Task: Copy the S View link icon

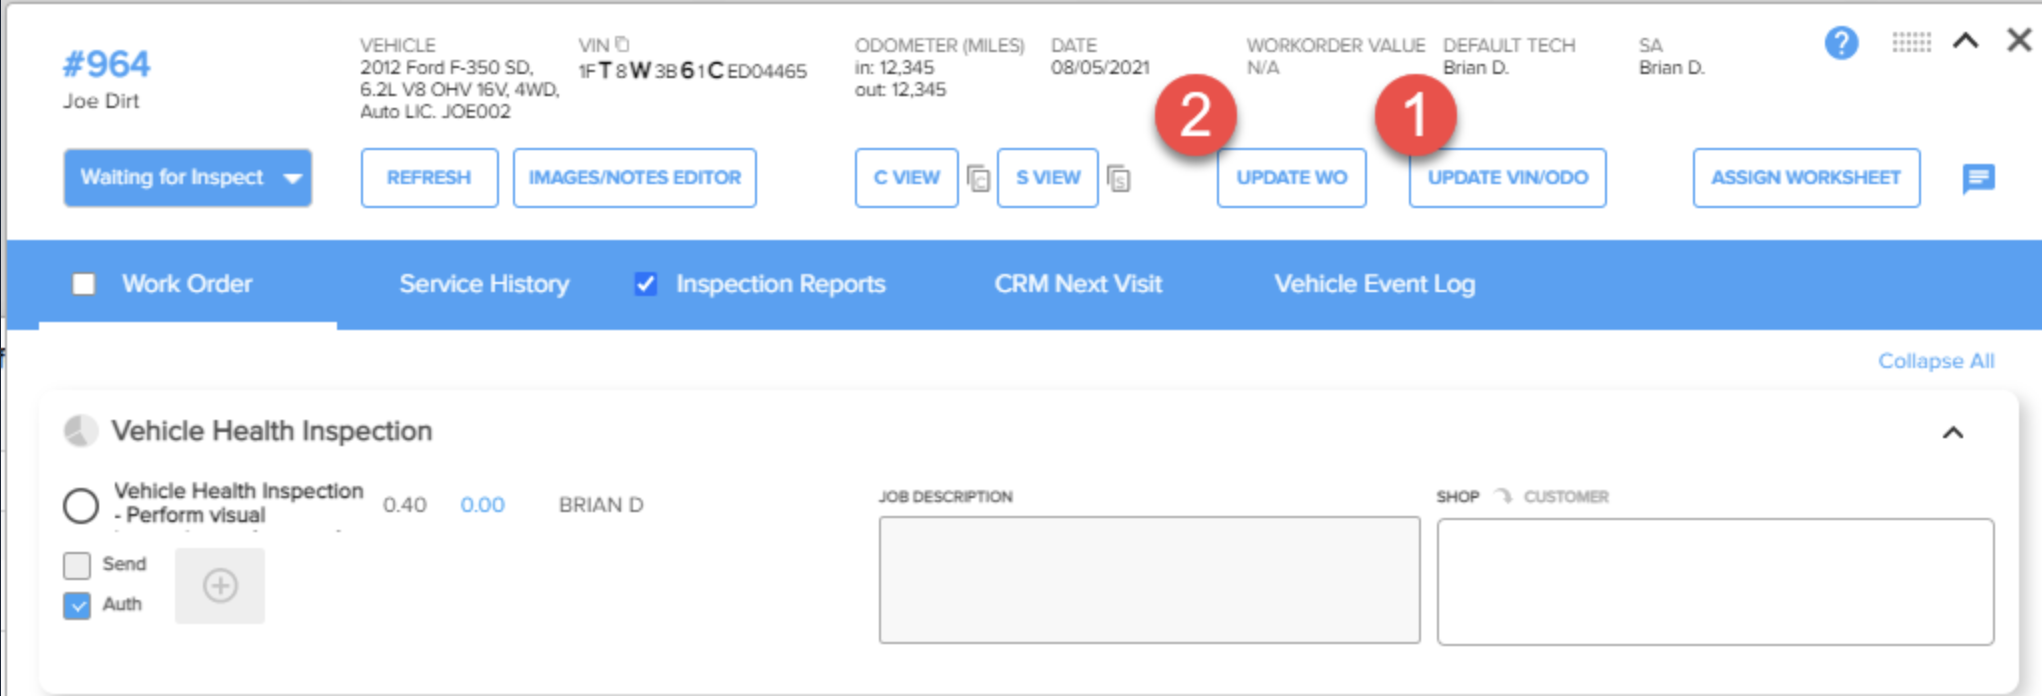Action: click(x=1119, y=178)
